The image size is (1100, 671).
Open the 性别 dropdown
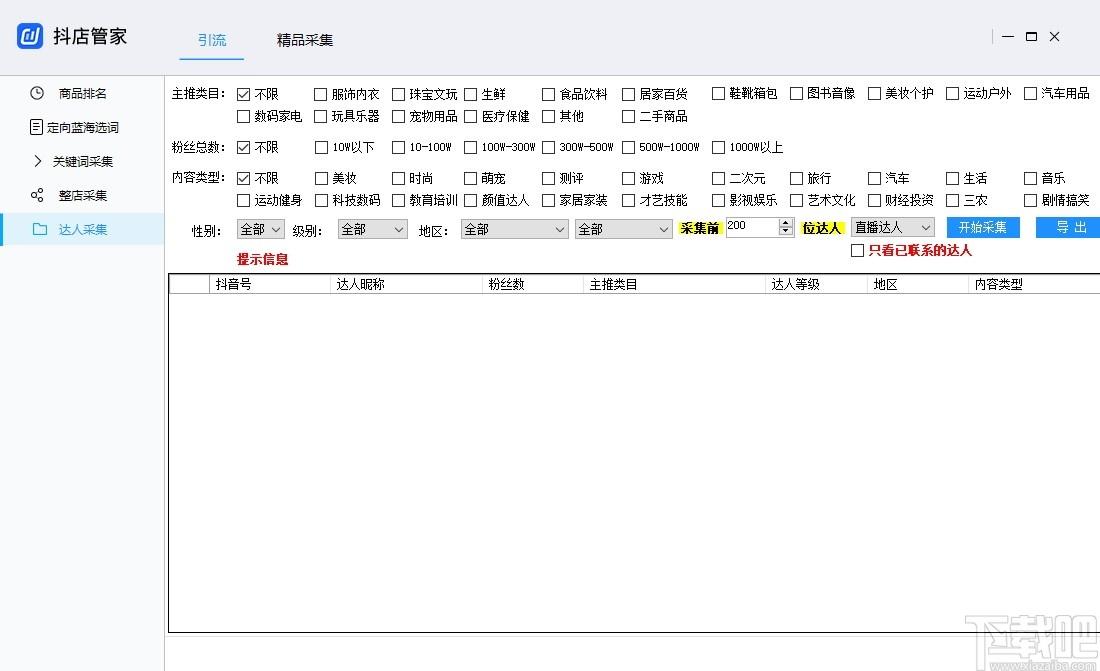[260, 230]
